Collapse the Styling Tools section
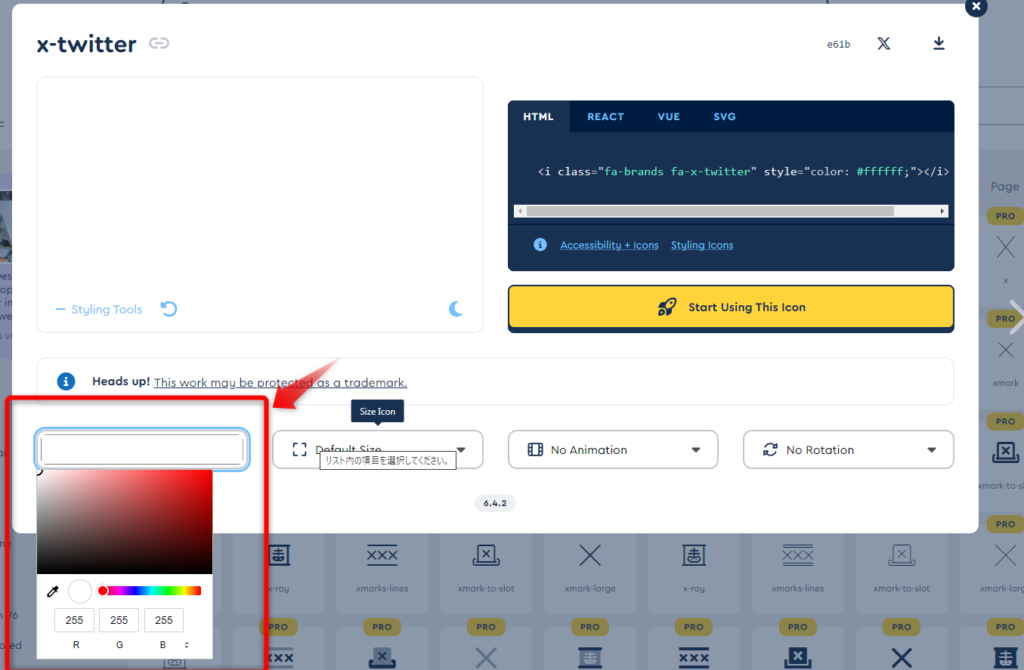The image size is (1024, 670). point(99,309)
